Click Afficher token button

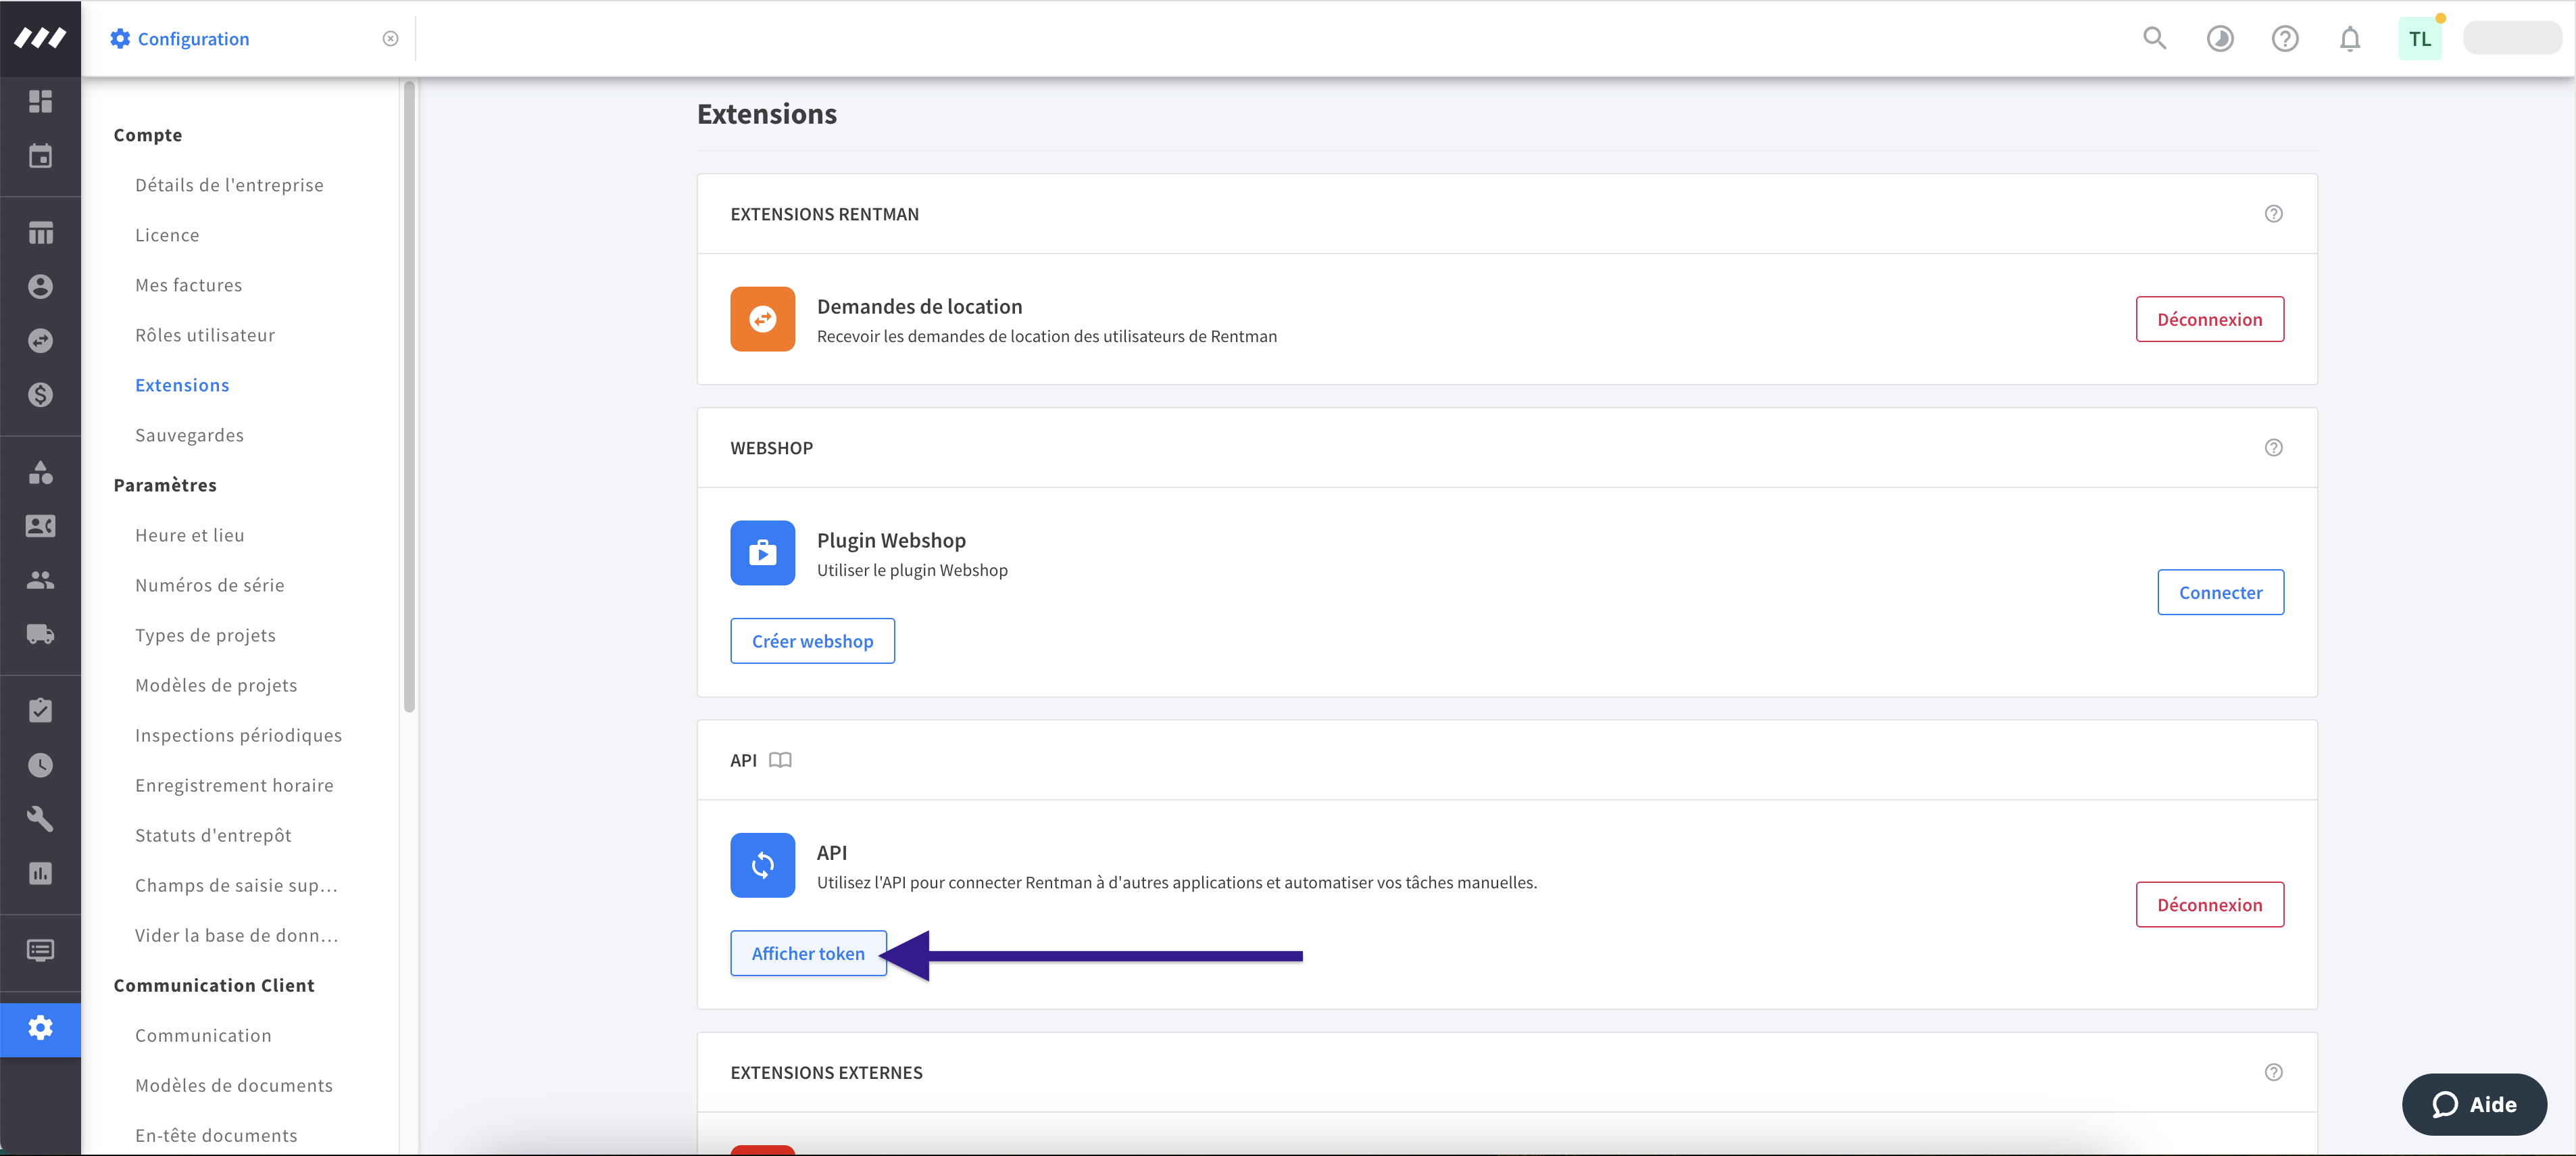pyautogui.click(x=807, y=953)
